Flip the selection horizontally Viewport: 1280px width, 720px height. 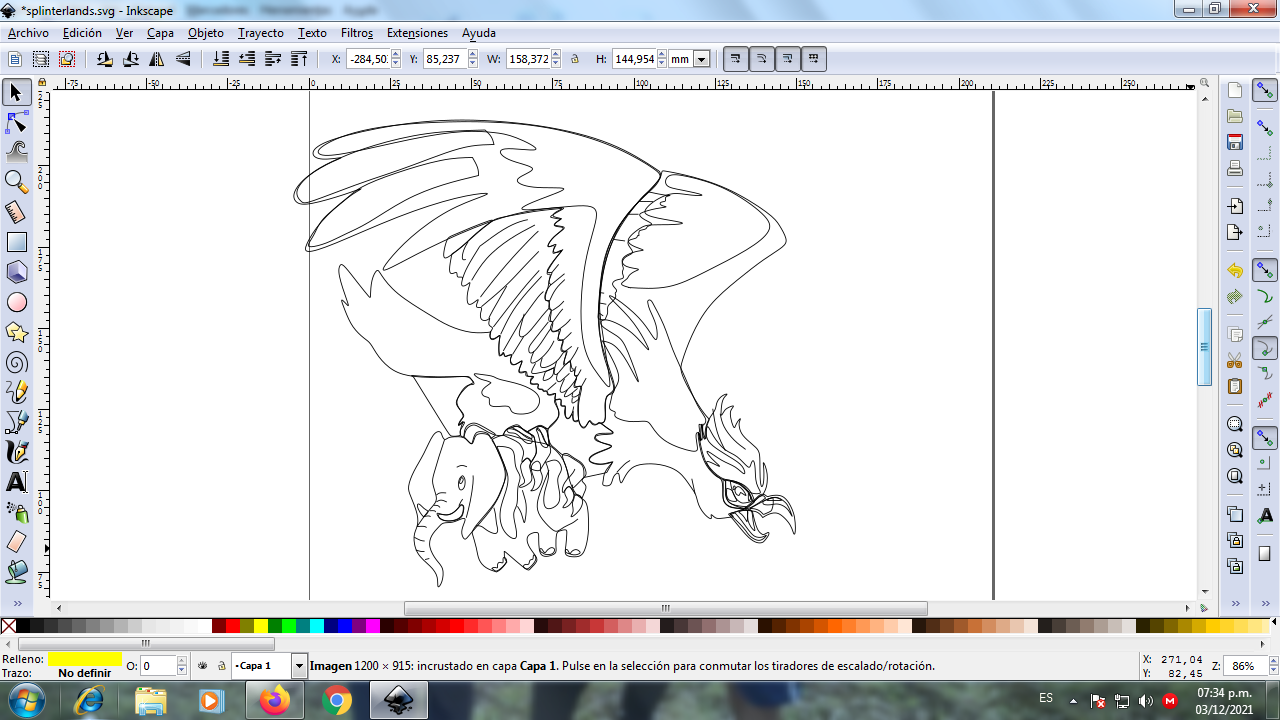157,59
